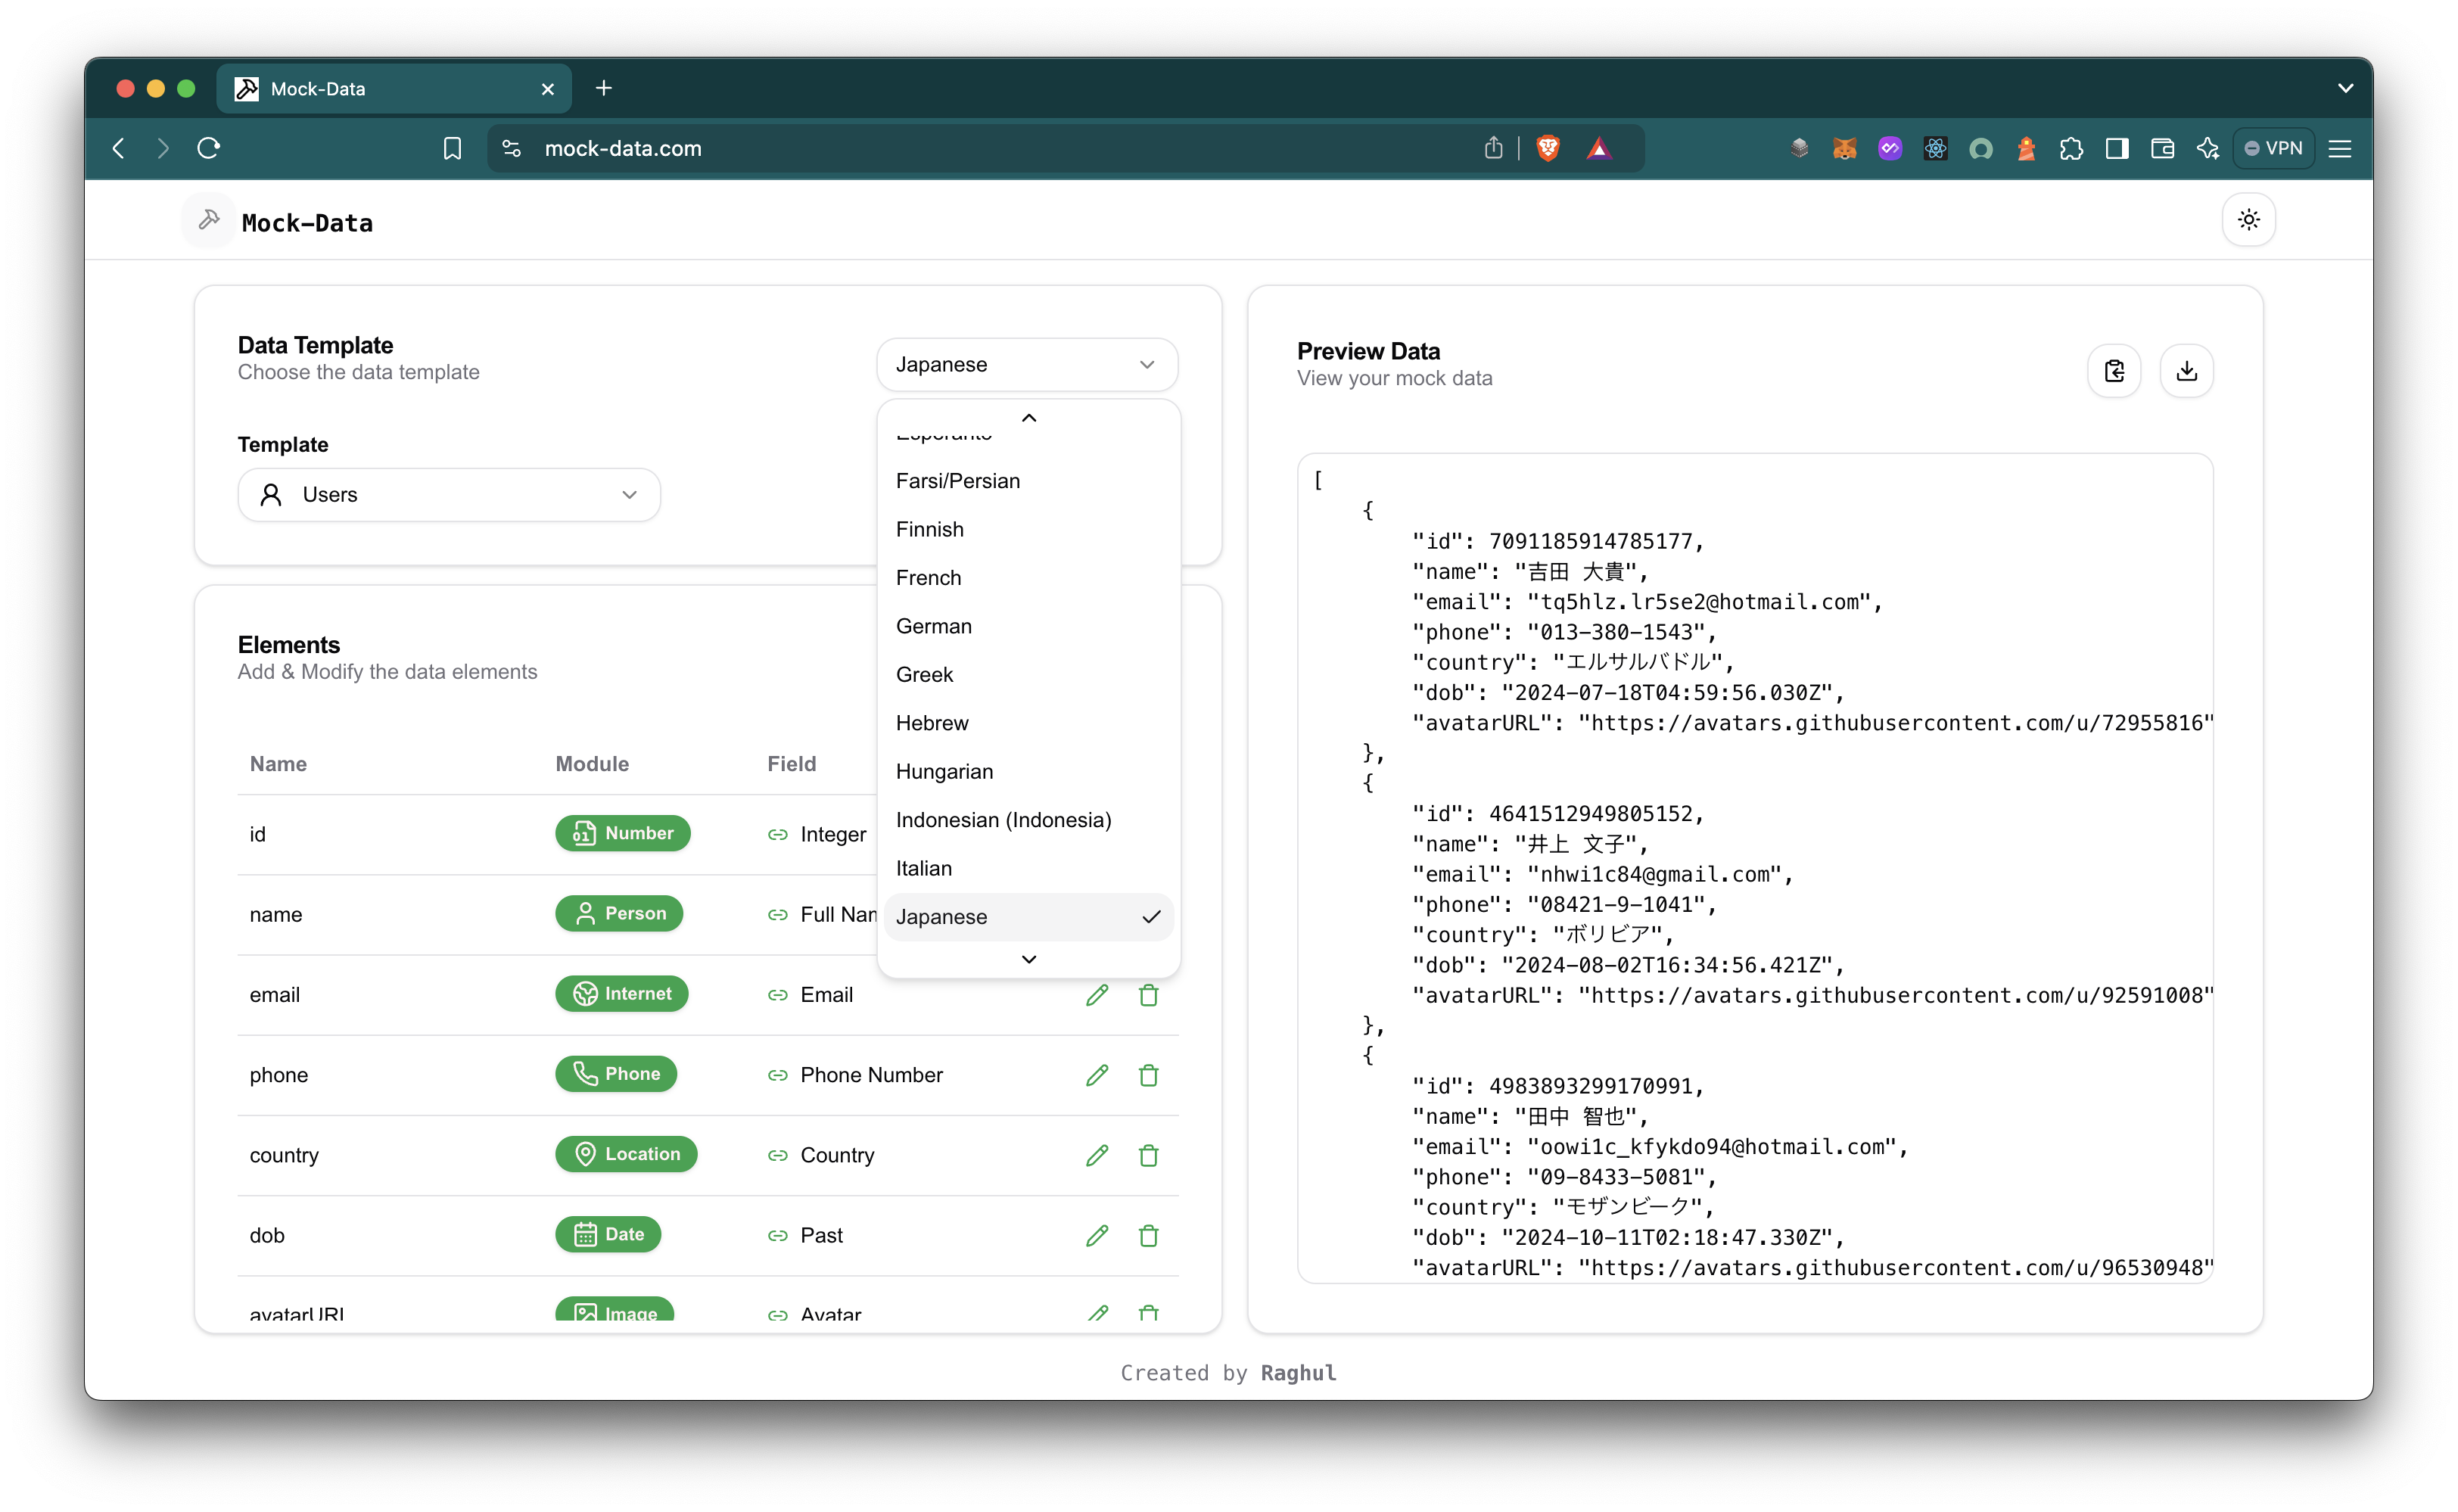Open Leo AI sparkle icon
The width and height of the screenshot is (2458, 1512).
2207,148
